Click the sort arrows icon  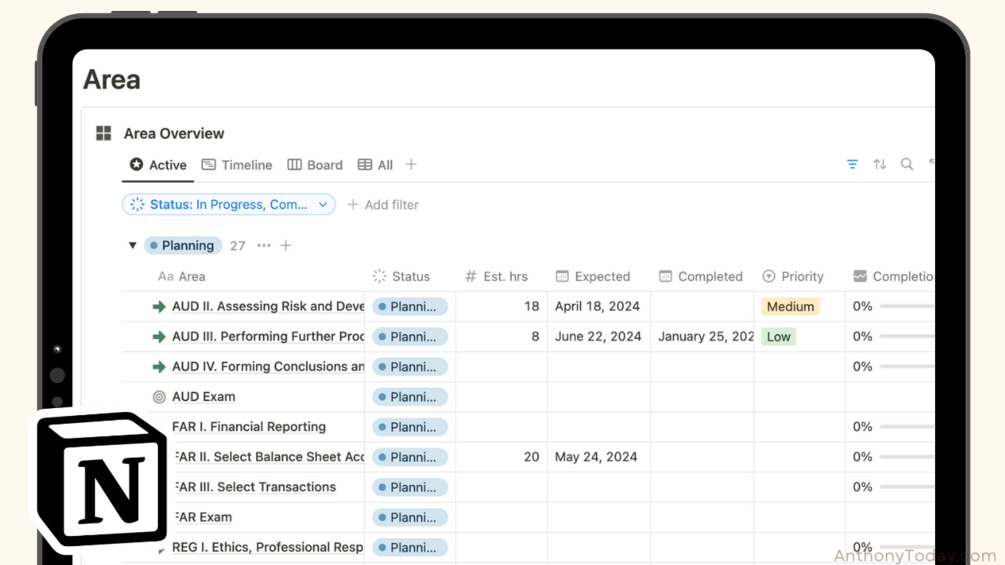click(x=880, y=164)
